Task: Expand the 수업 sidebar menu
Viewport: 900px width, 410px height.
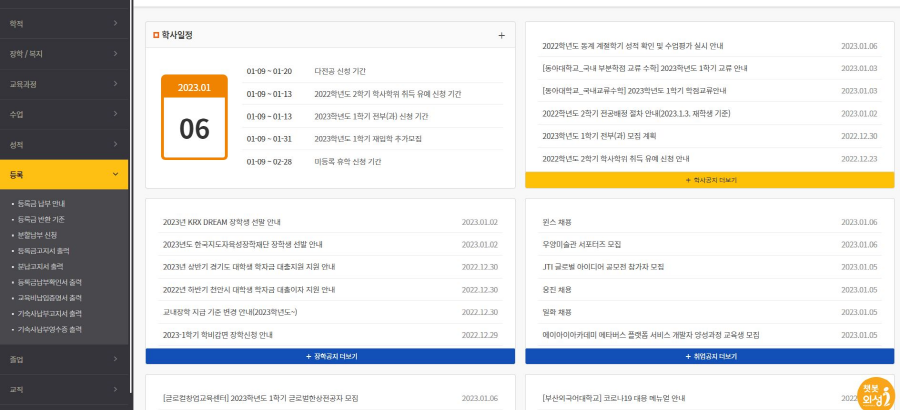Action: tap(64, 114)
